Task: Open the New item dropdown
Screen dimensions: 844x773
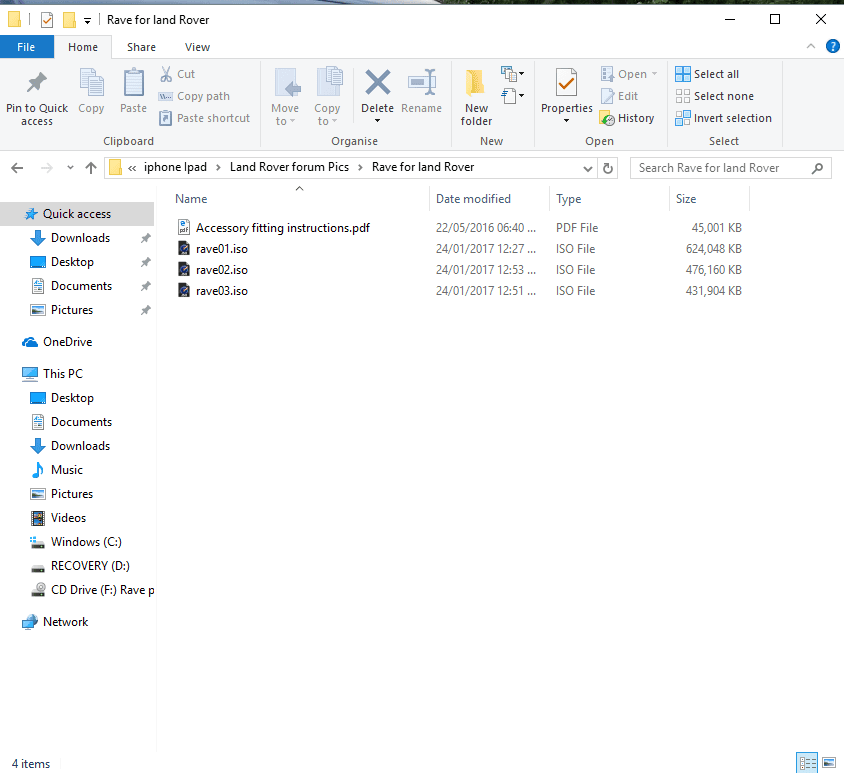Action: [x=512, y=74]
